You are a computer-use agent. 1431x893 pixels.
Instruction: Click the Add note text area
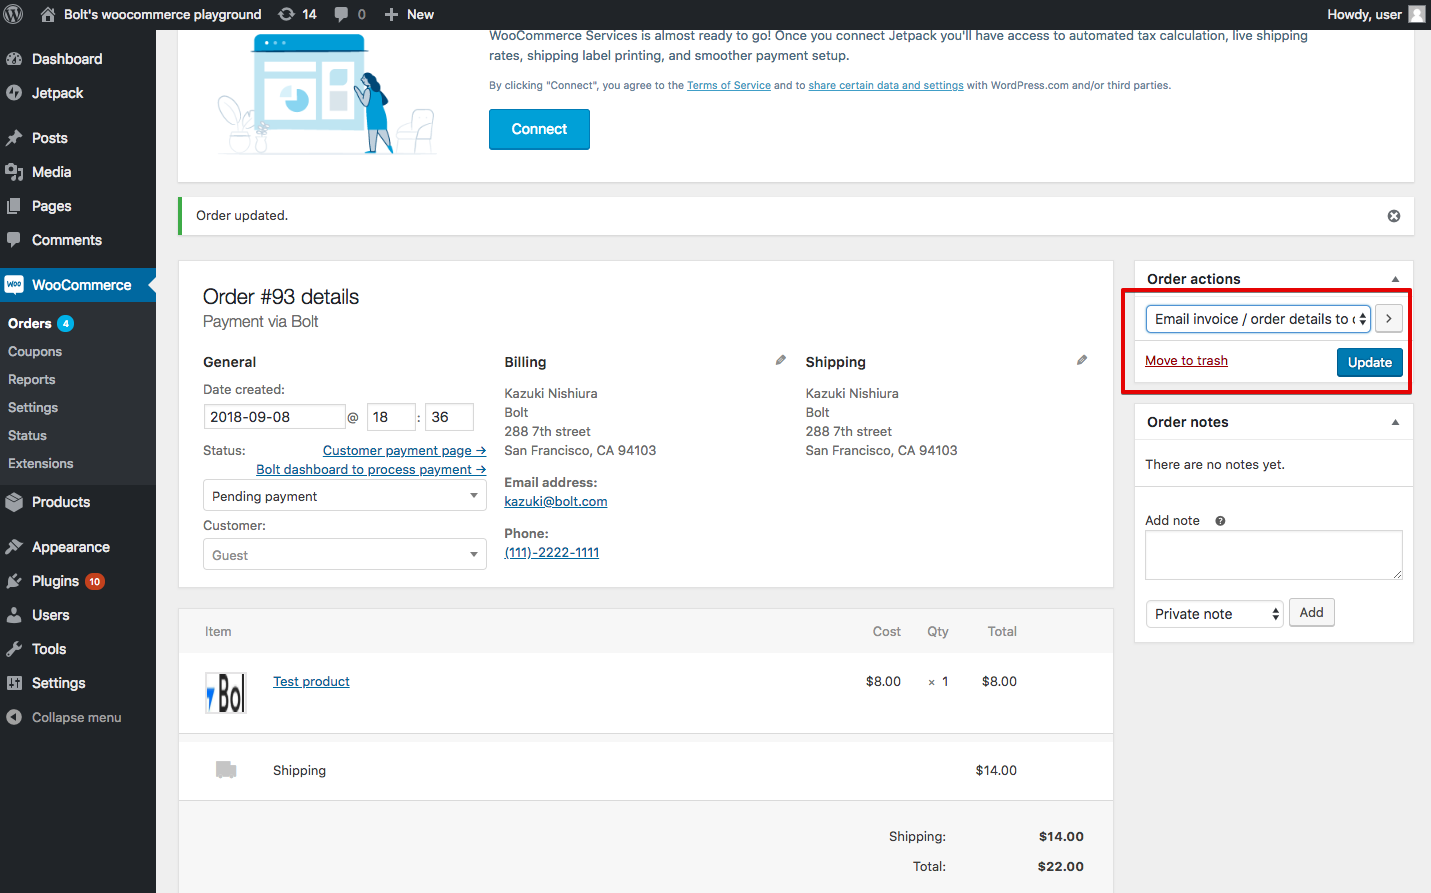pos(1274,555)
